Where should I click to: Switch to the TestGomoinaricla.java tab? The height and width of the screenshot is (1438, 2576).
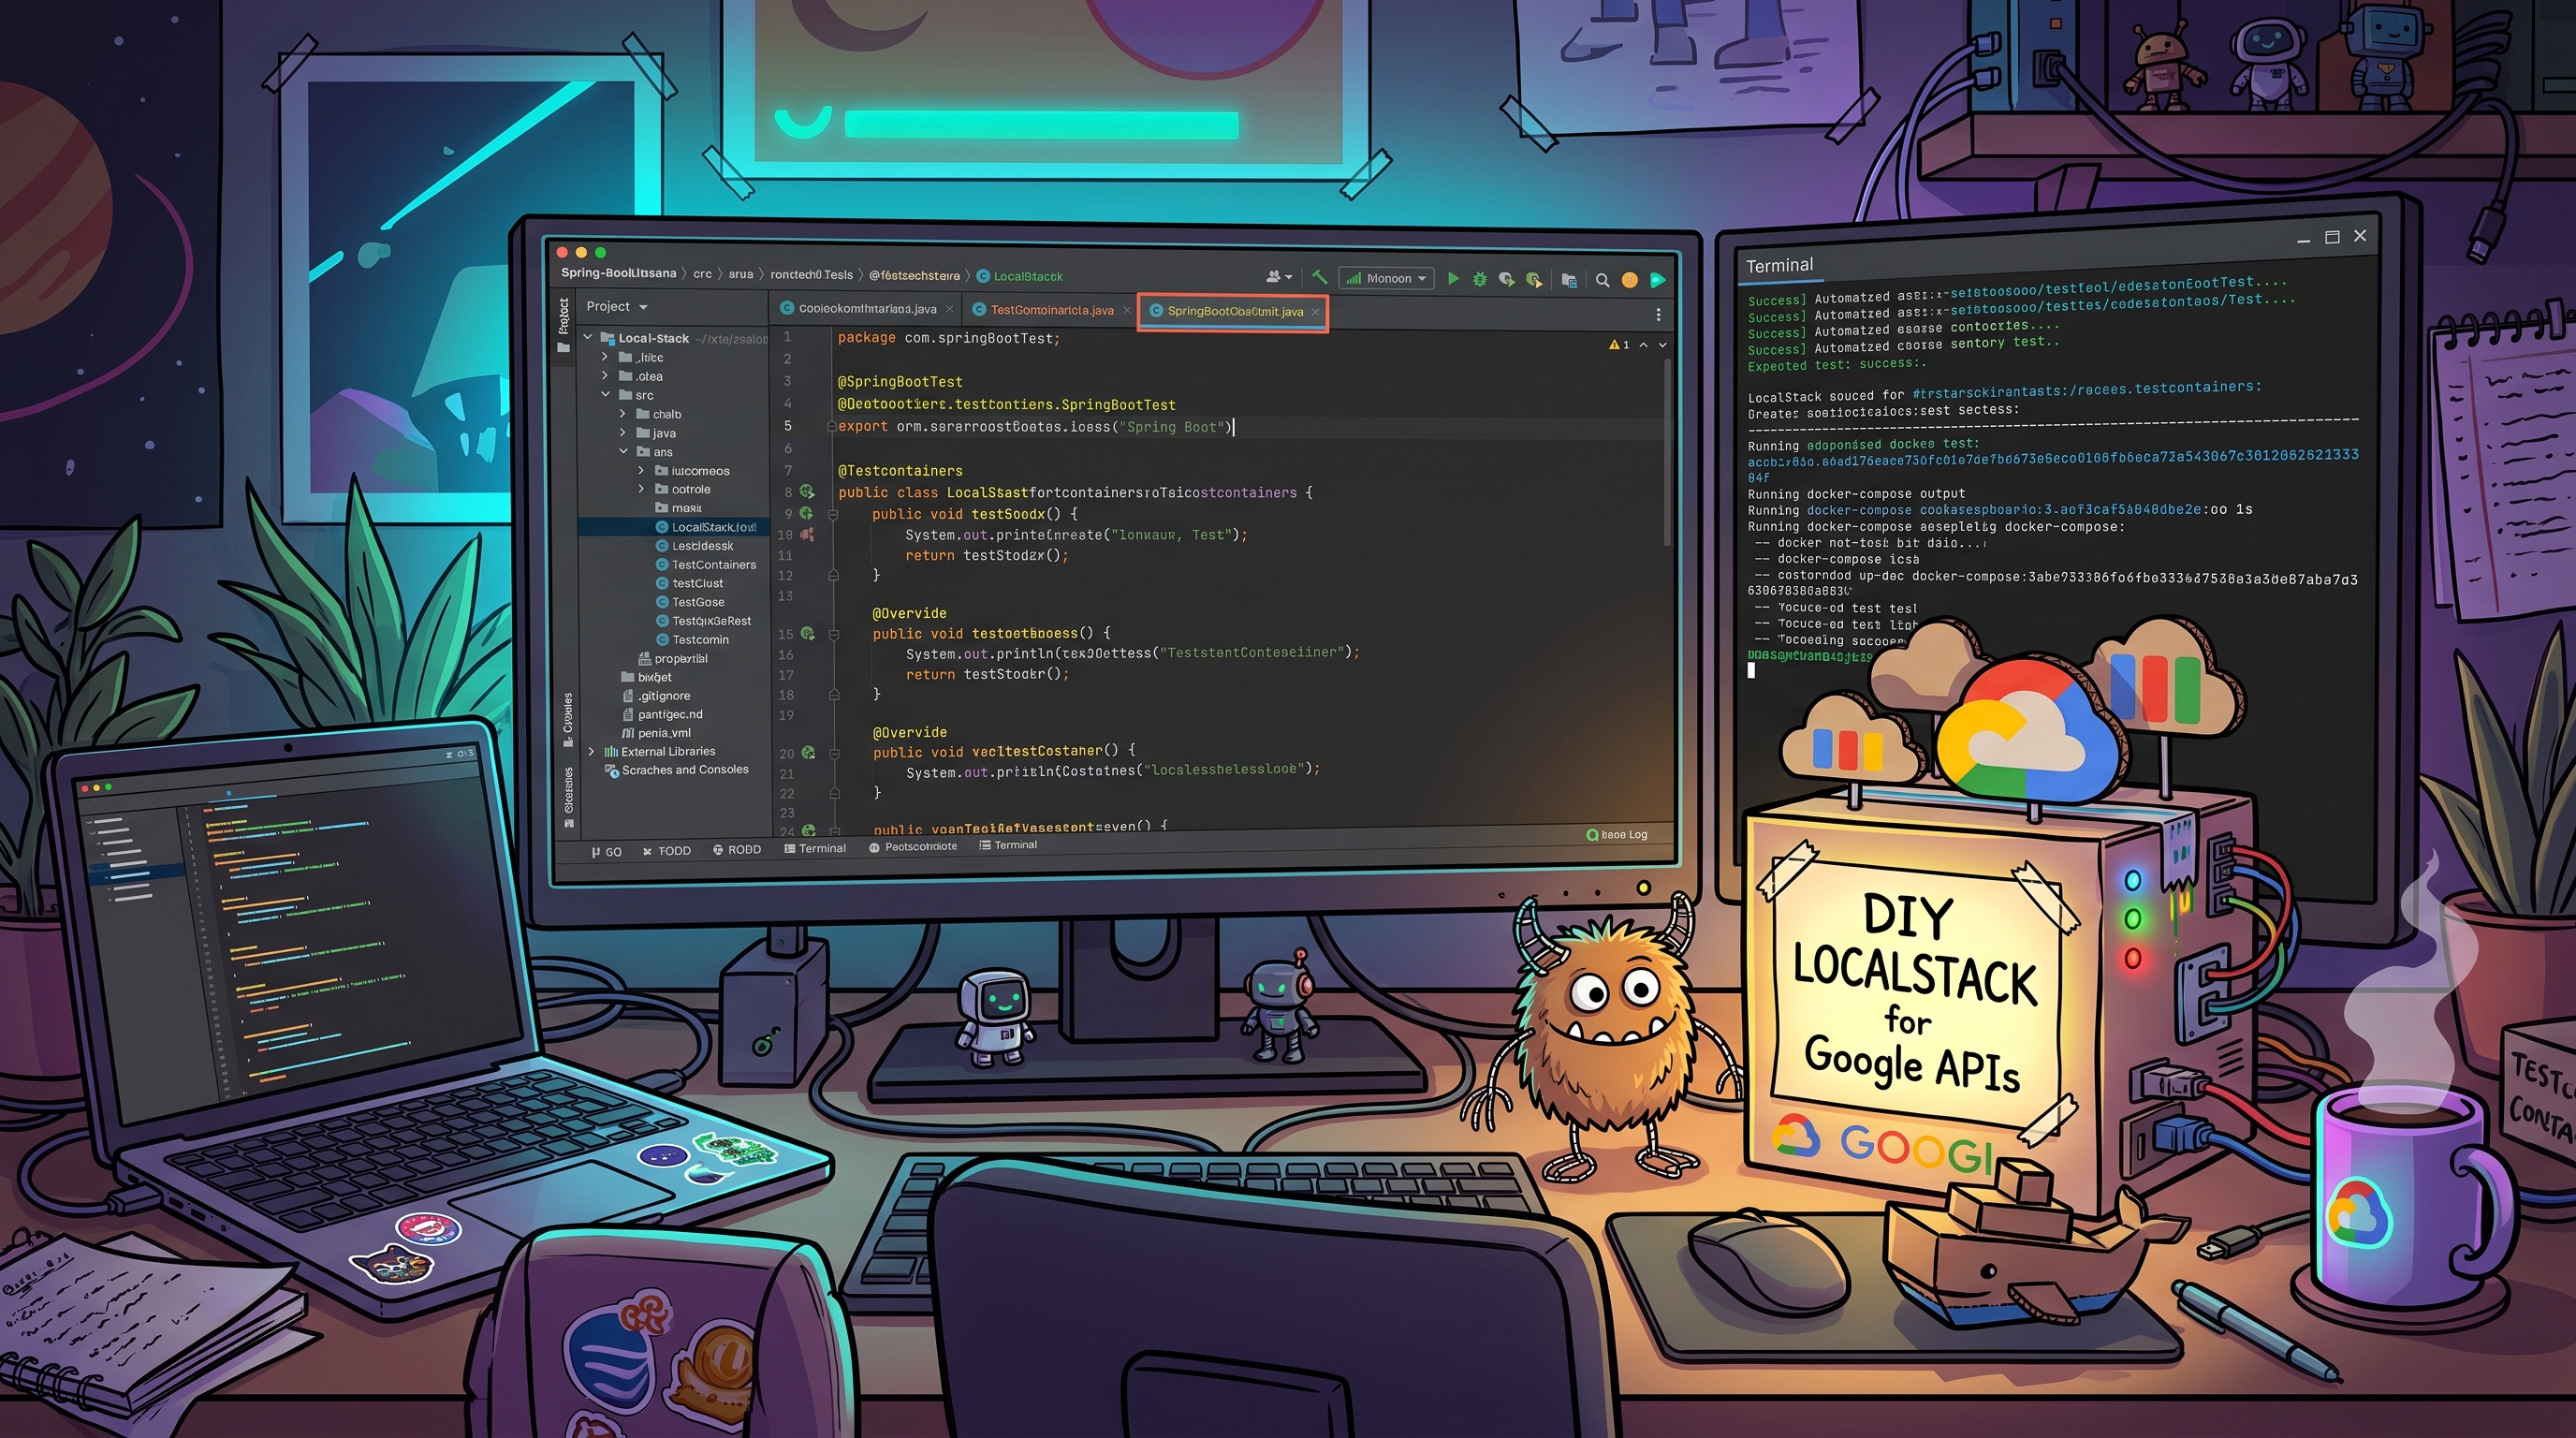(1051, 310)
